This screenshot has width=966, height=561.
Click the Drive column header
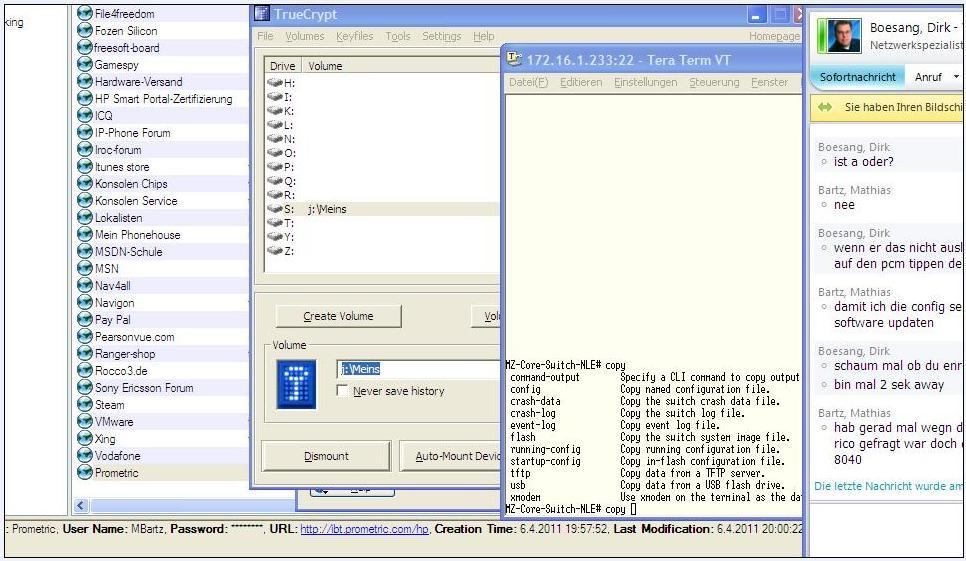point(283,66)
